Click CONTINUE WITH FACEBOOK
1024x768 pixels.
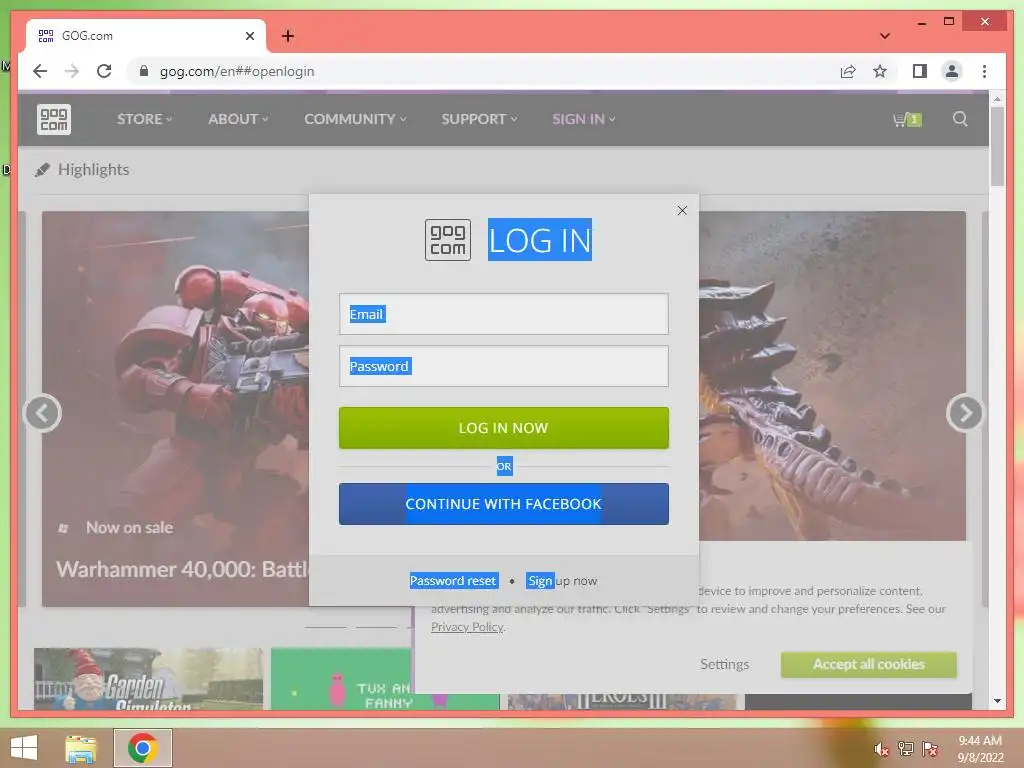504,504
